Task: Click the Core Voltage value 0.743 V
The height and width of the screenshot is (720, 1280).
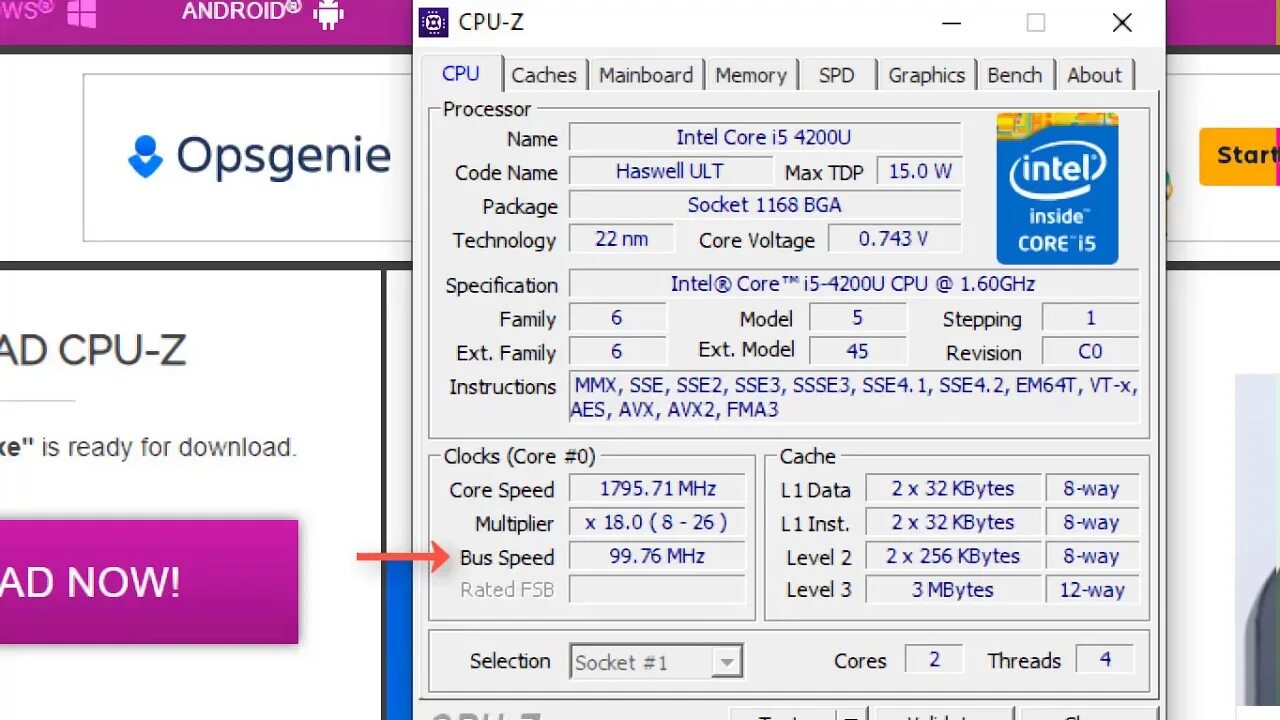Action: [x=894, y=239]
